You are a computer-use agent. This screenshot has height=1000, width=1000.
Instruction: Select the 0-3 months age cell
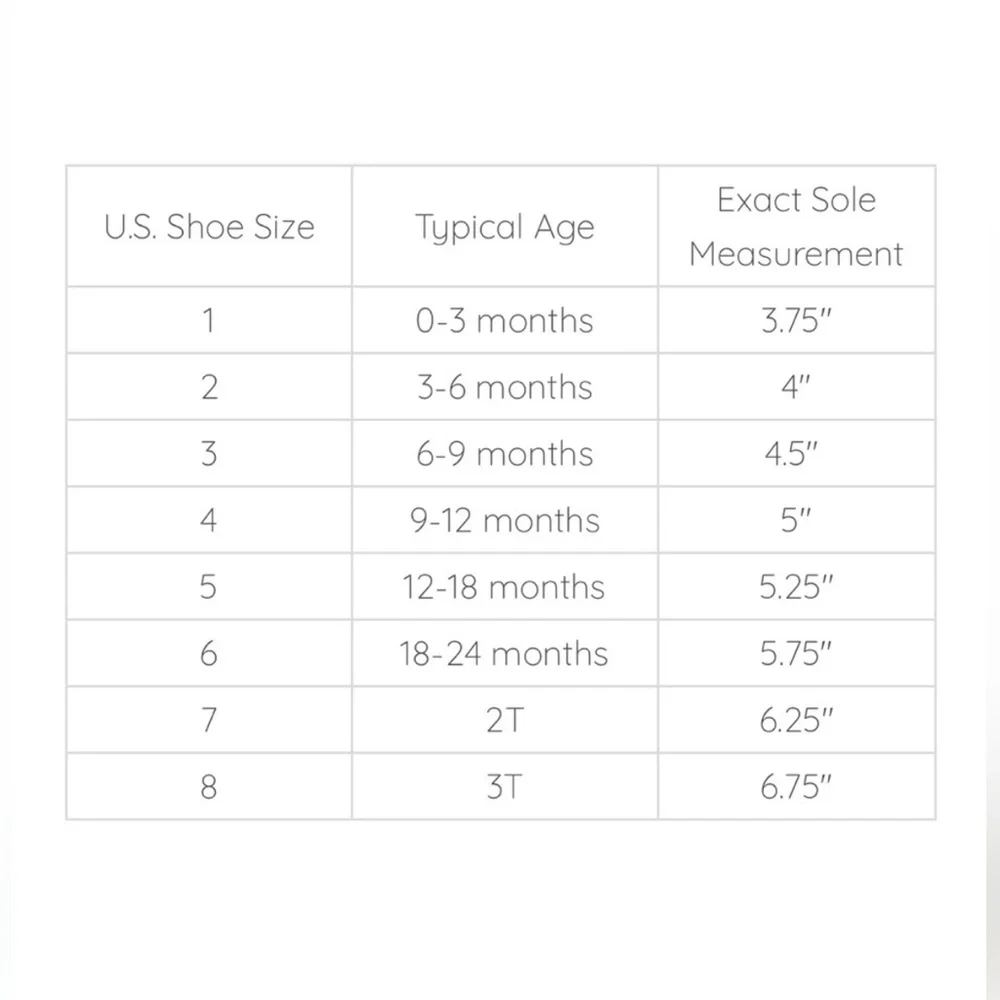point(504,320)
